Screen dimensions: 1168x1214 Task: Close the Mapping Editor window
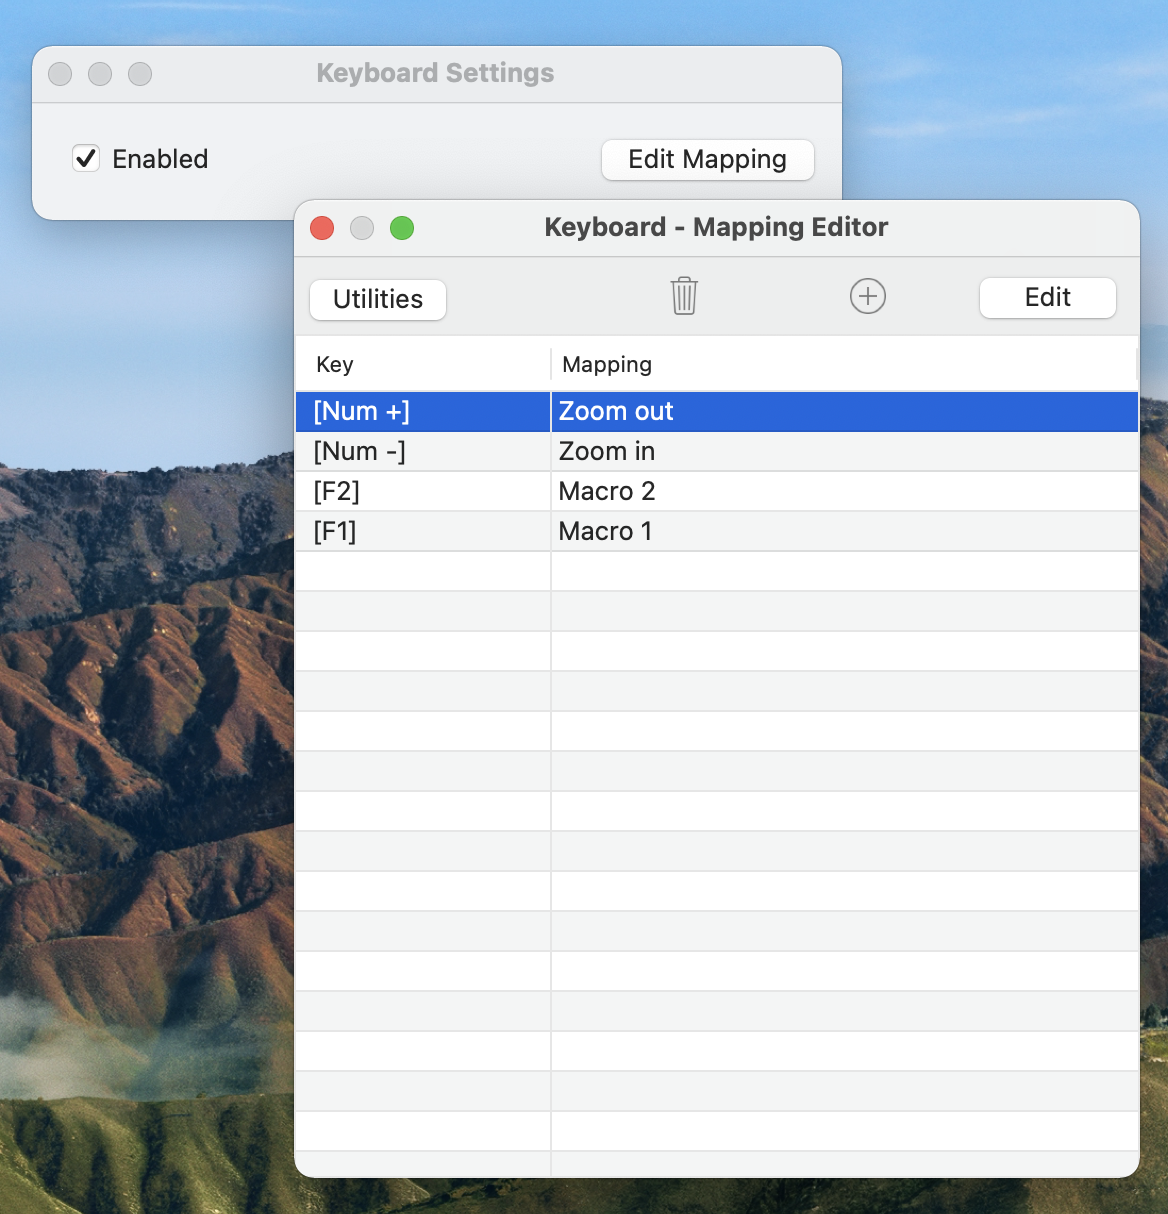(322, 228)
